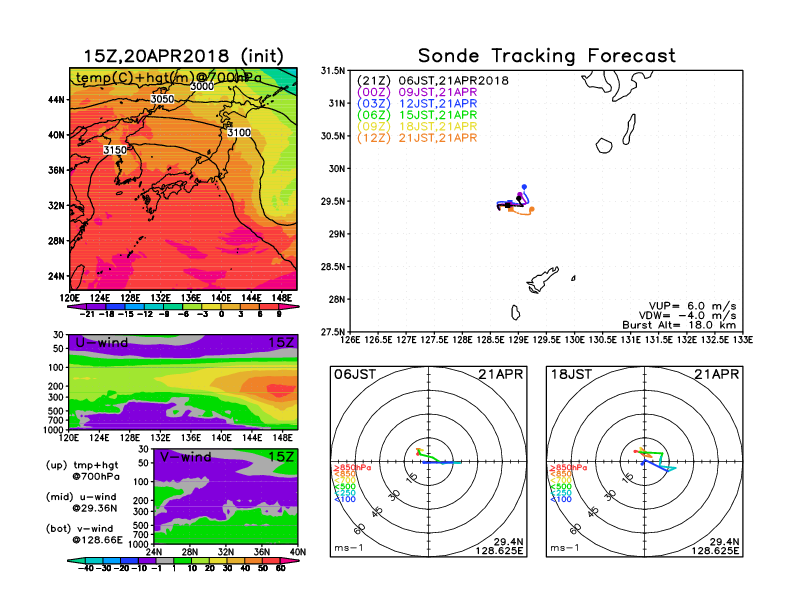Click the "V-wind" panel label

point(185,457)
